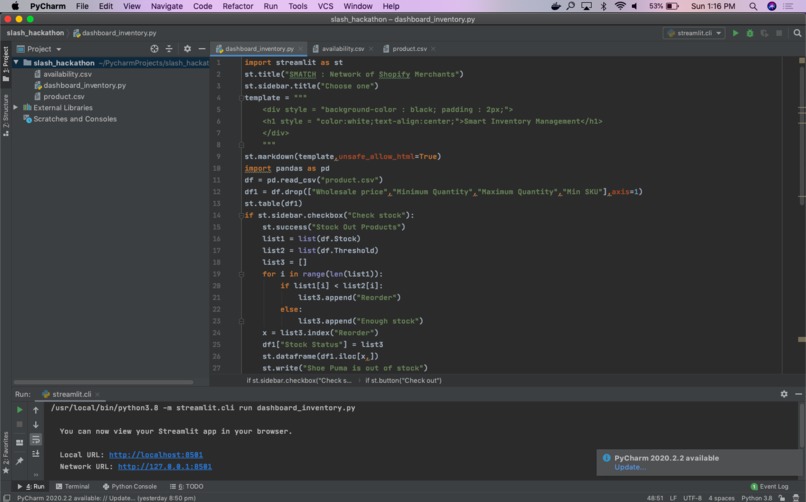Open the Python Console tool window
Viewport: 806px width, 502px height.
(x=130, y=487)
